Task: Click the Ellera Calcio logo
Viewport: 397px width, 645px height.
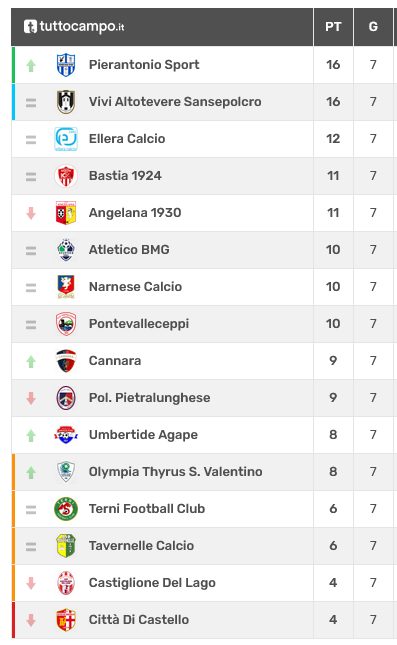Action: [x=66, y=139]
